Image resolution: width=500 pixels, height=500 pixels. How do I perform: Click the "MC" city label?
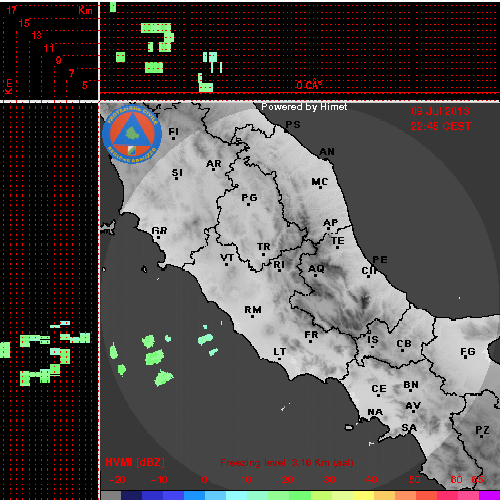(x=320, y=182)
